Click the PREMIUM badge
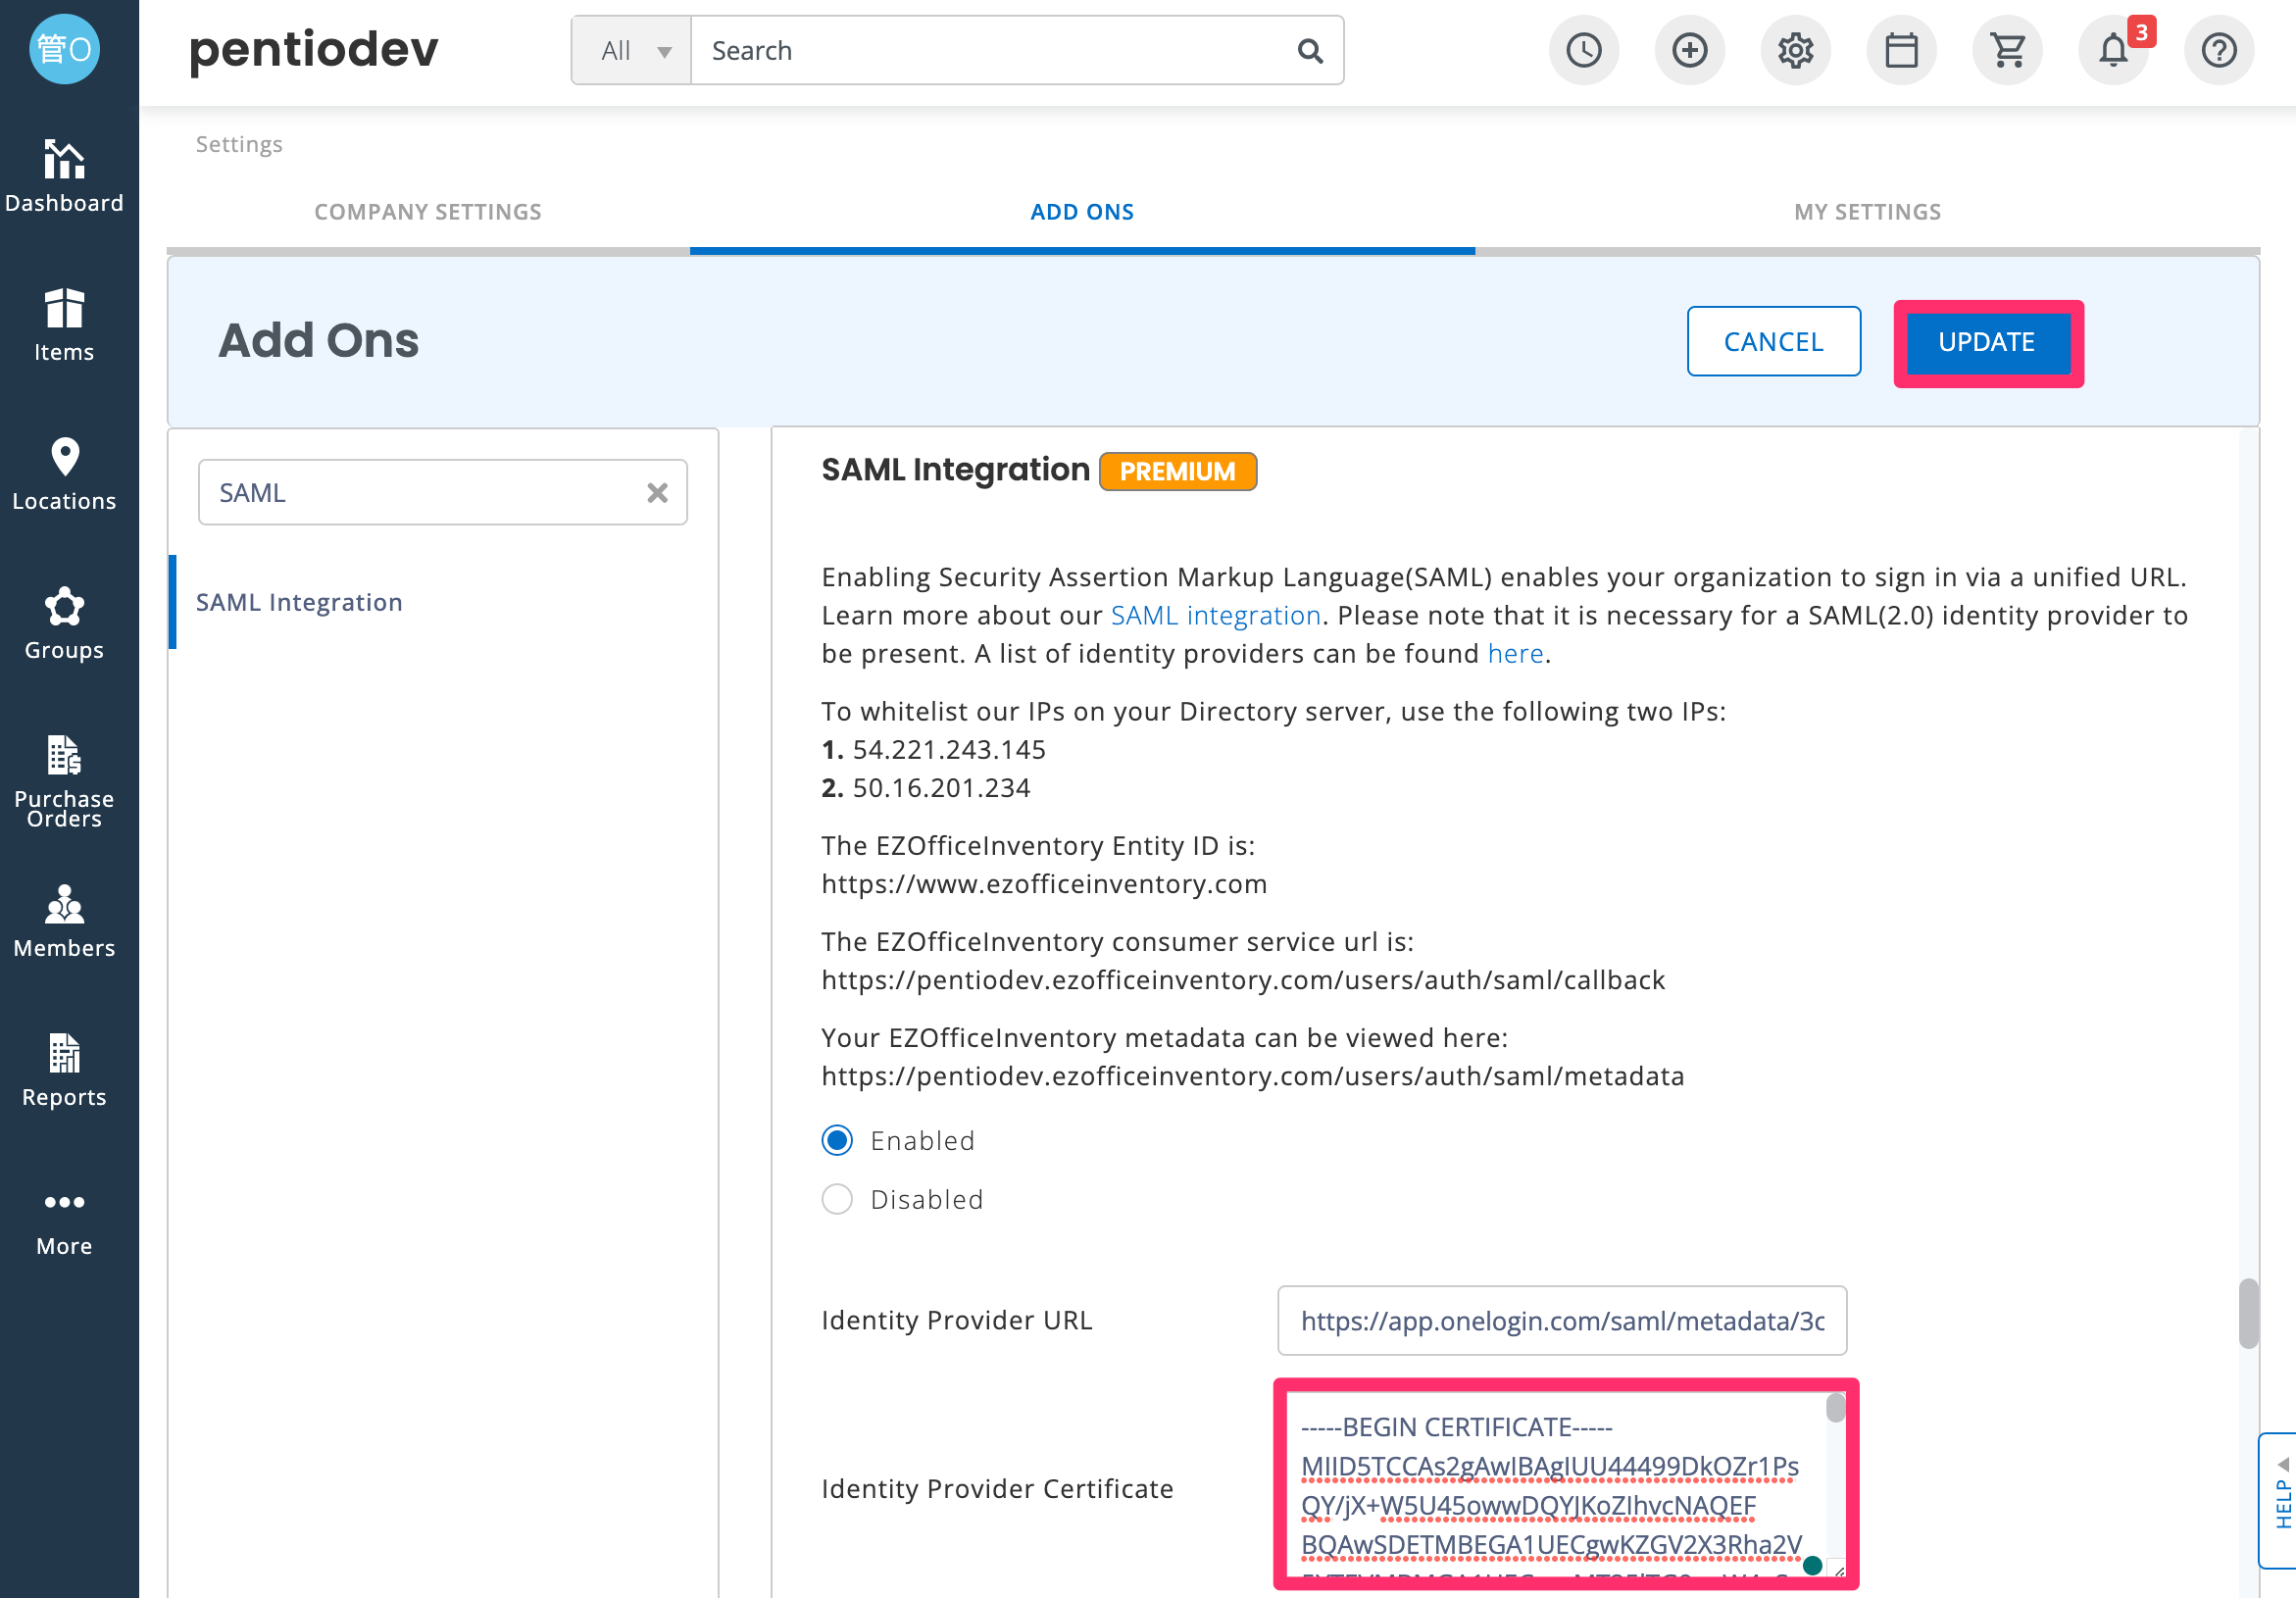The image size is (2296, 1598). [1178, 472]
